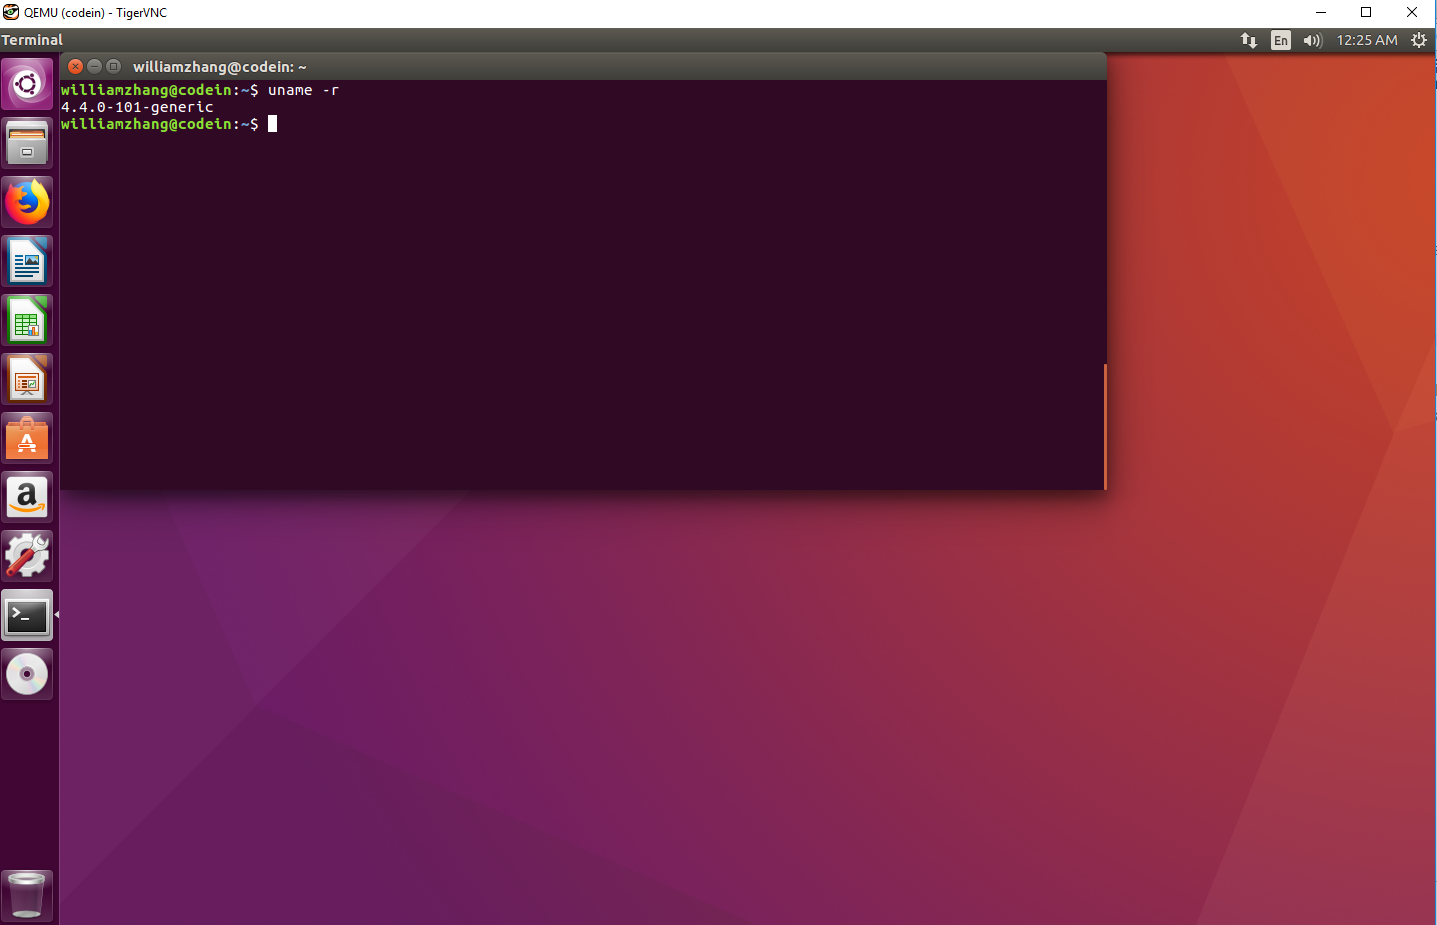Click the TigerVNC application icon in title bar
The height and width of the screenshot is (925, 1437).
(11, 13)
